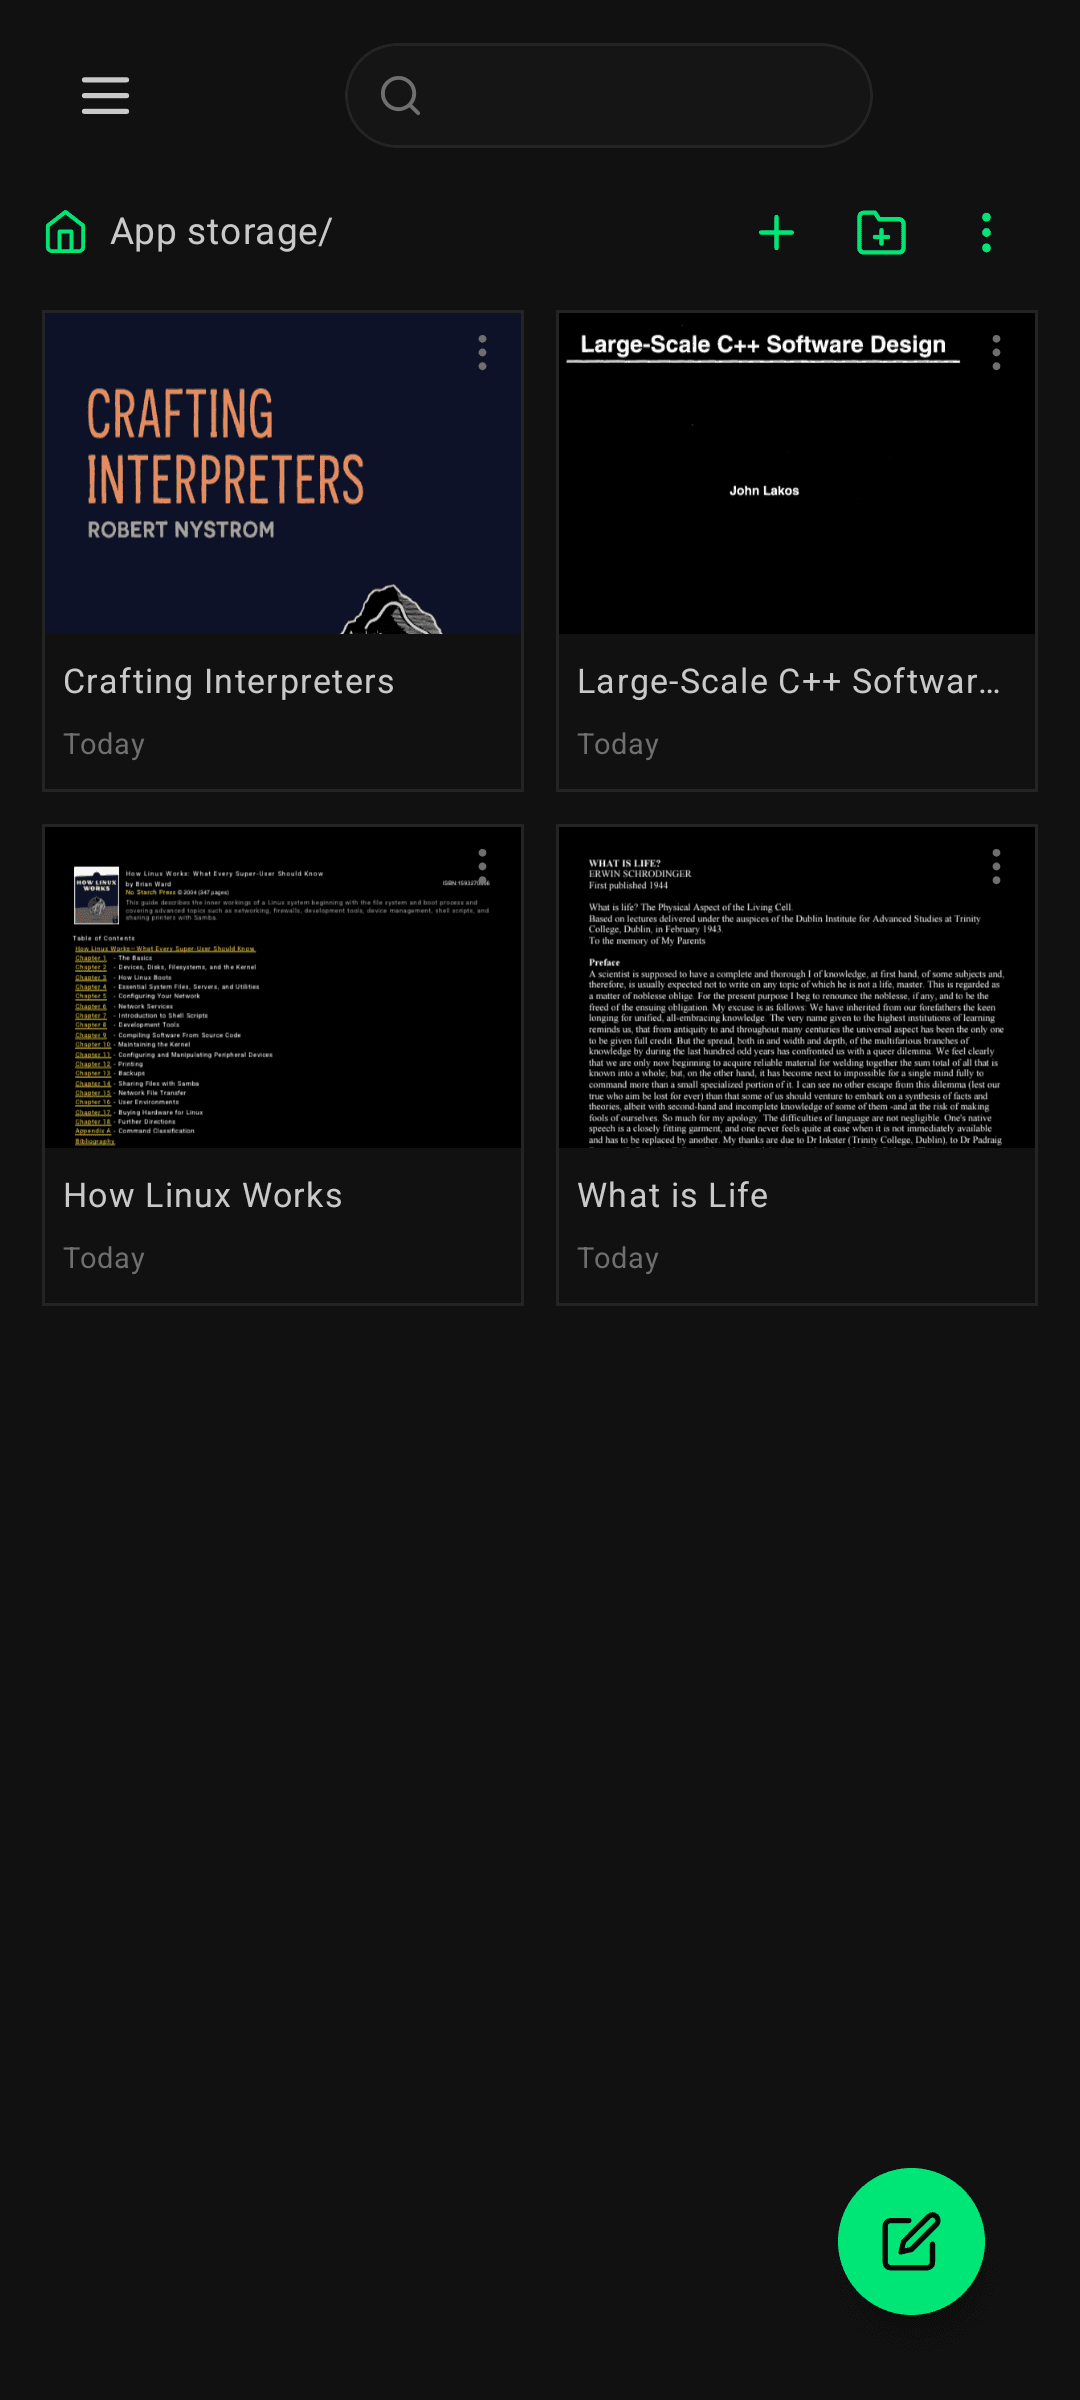Select the 'Crafting Interpreters' title text
This screenshot has height=2400, width=1080.
229,682
